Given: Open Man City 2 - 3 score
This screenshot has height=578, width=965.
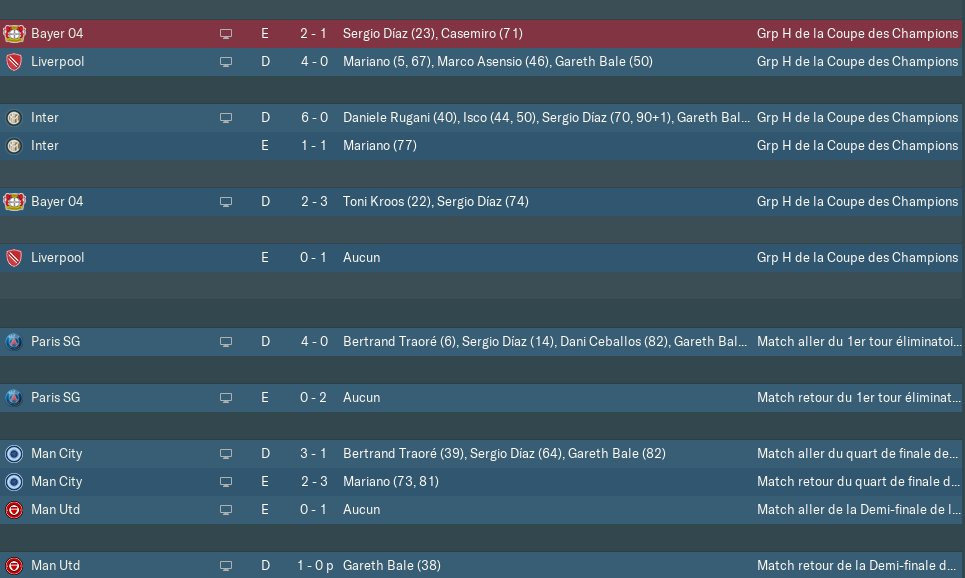Looking at the screenshot, I should point(314,482).
